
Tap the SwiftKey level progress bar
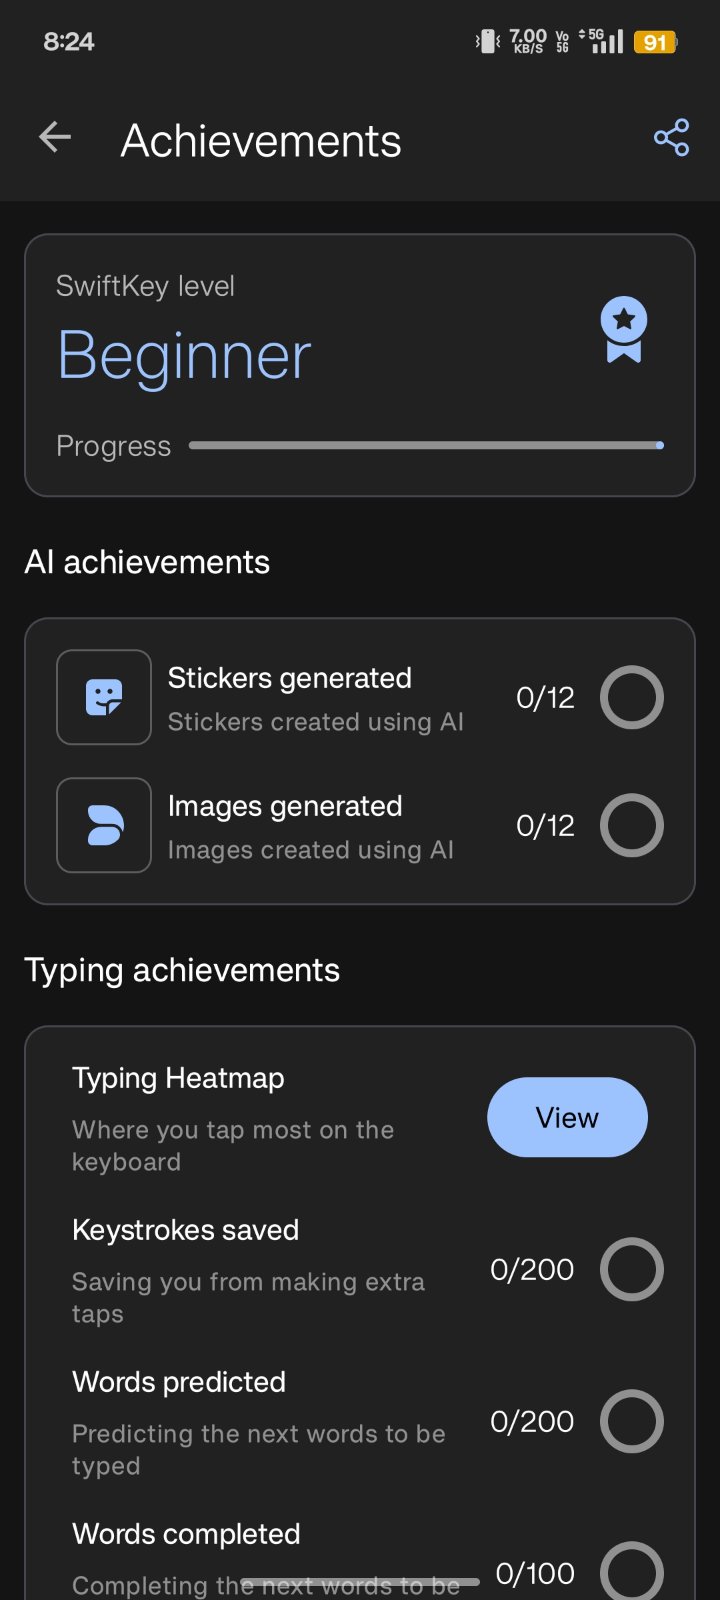426,446
